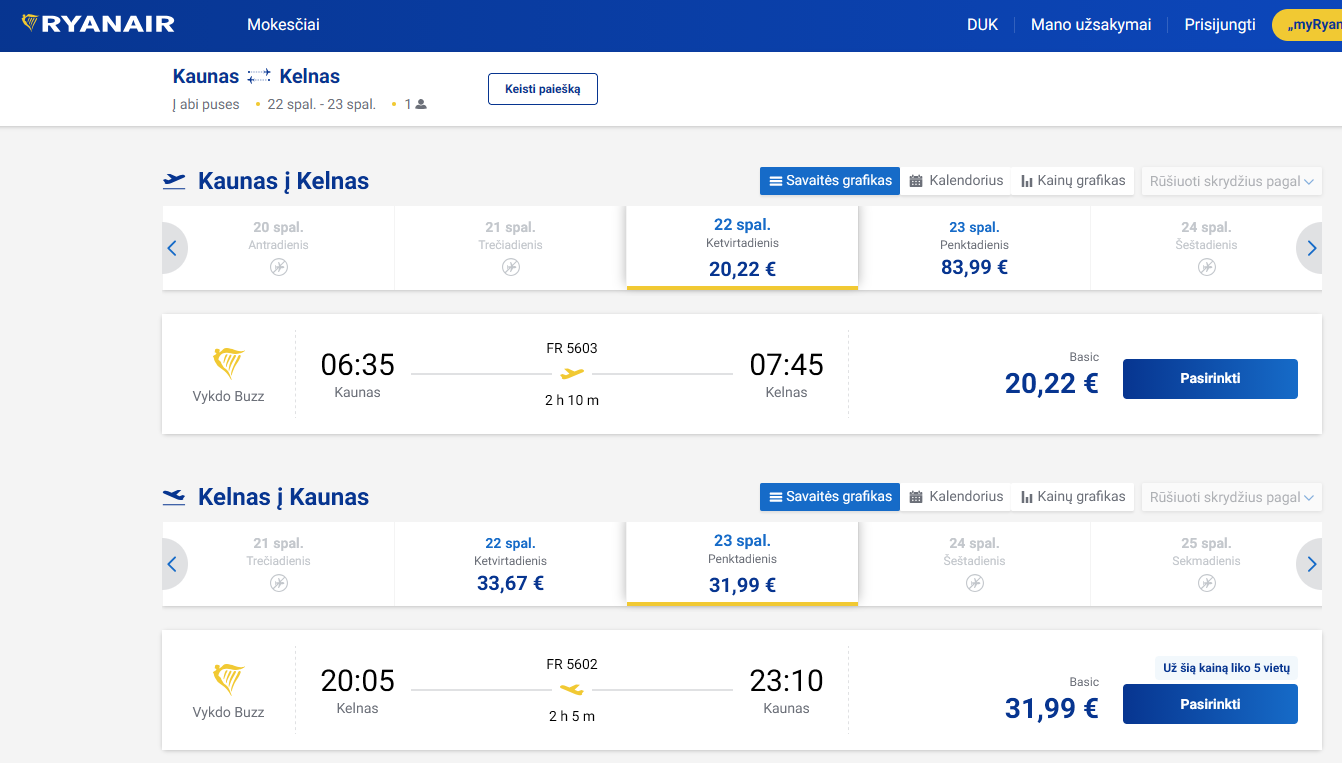Viewport: 1342px width, 763px height.
Task: Click the return 25 spal. Sekmadienis cell
Action: click(x=1206, y=564)
